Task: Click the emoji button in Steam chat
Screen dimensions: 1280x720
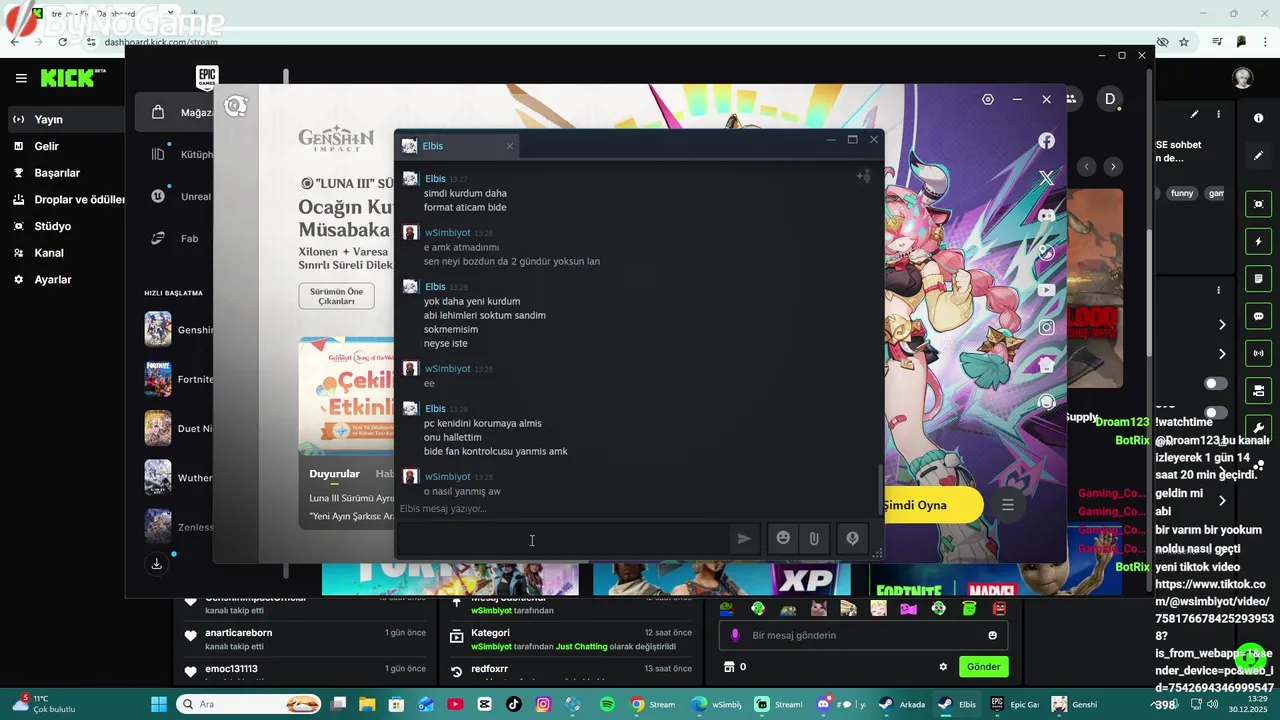Action: (x=783, y=538)
